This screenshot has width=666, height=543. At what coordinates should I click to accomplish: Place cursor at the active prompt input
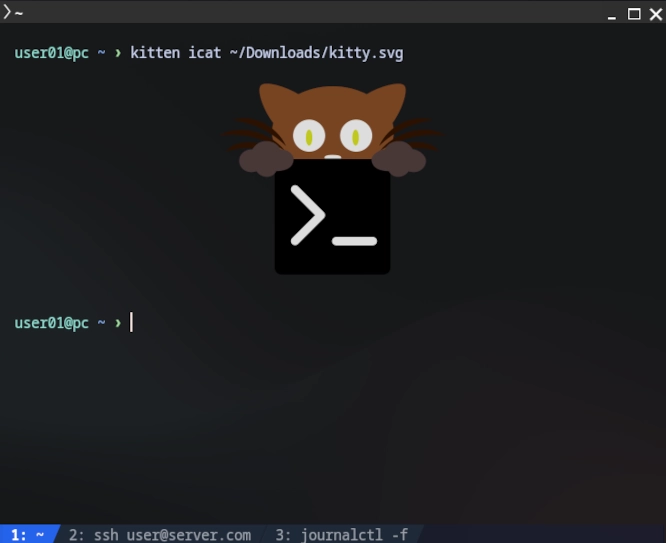coord(132,322)
